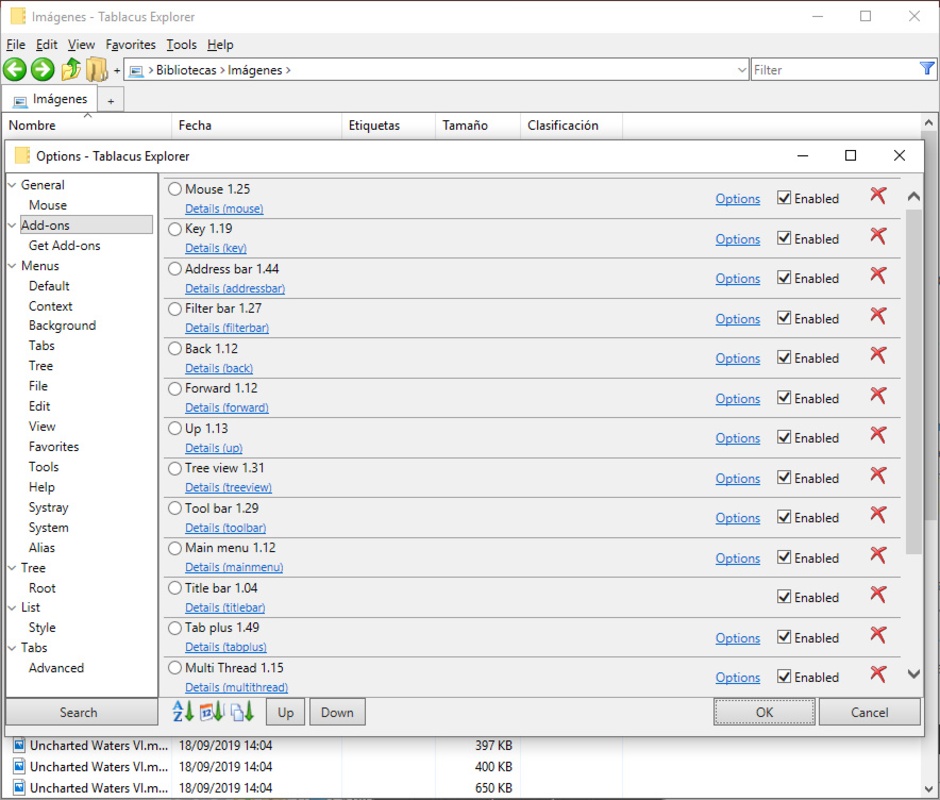Select Style under List

[x=42, y=627]
